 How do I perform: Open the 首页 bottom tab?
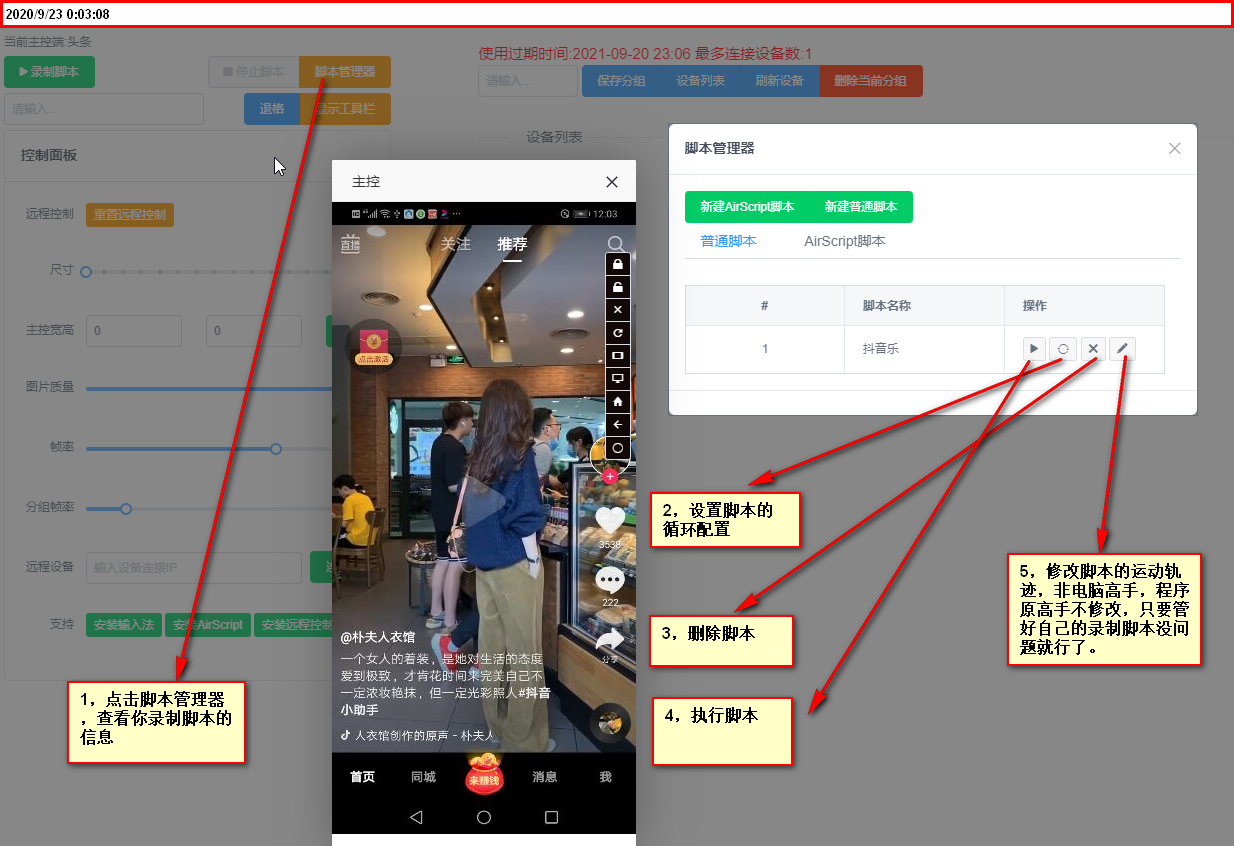[x=362, y=777]
